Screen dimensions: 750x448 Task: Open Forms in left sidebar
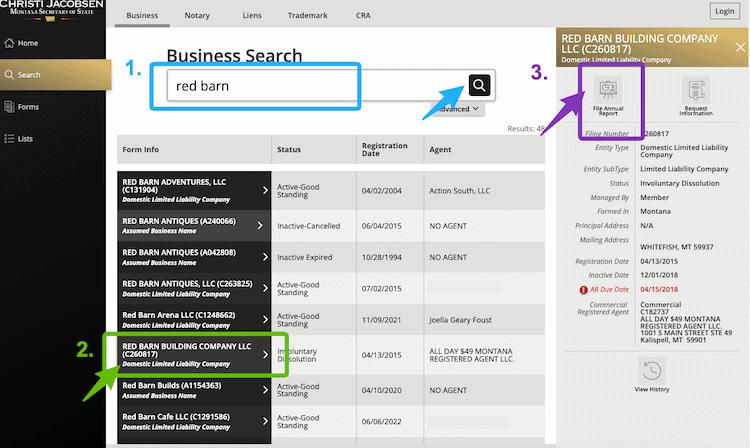coord(28,106)
